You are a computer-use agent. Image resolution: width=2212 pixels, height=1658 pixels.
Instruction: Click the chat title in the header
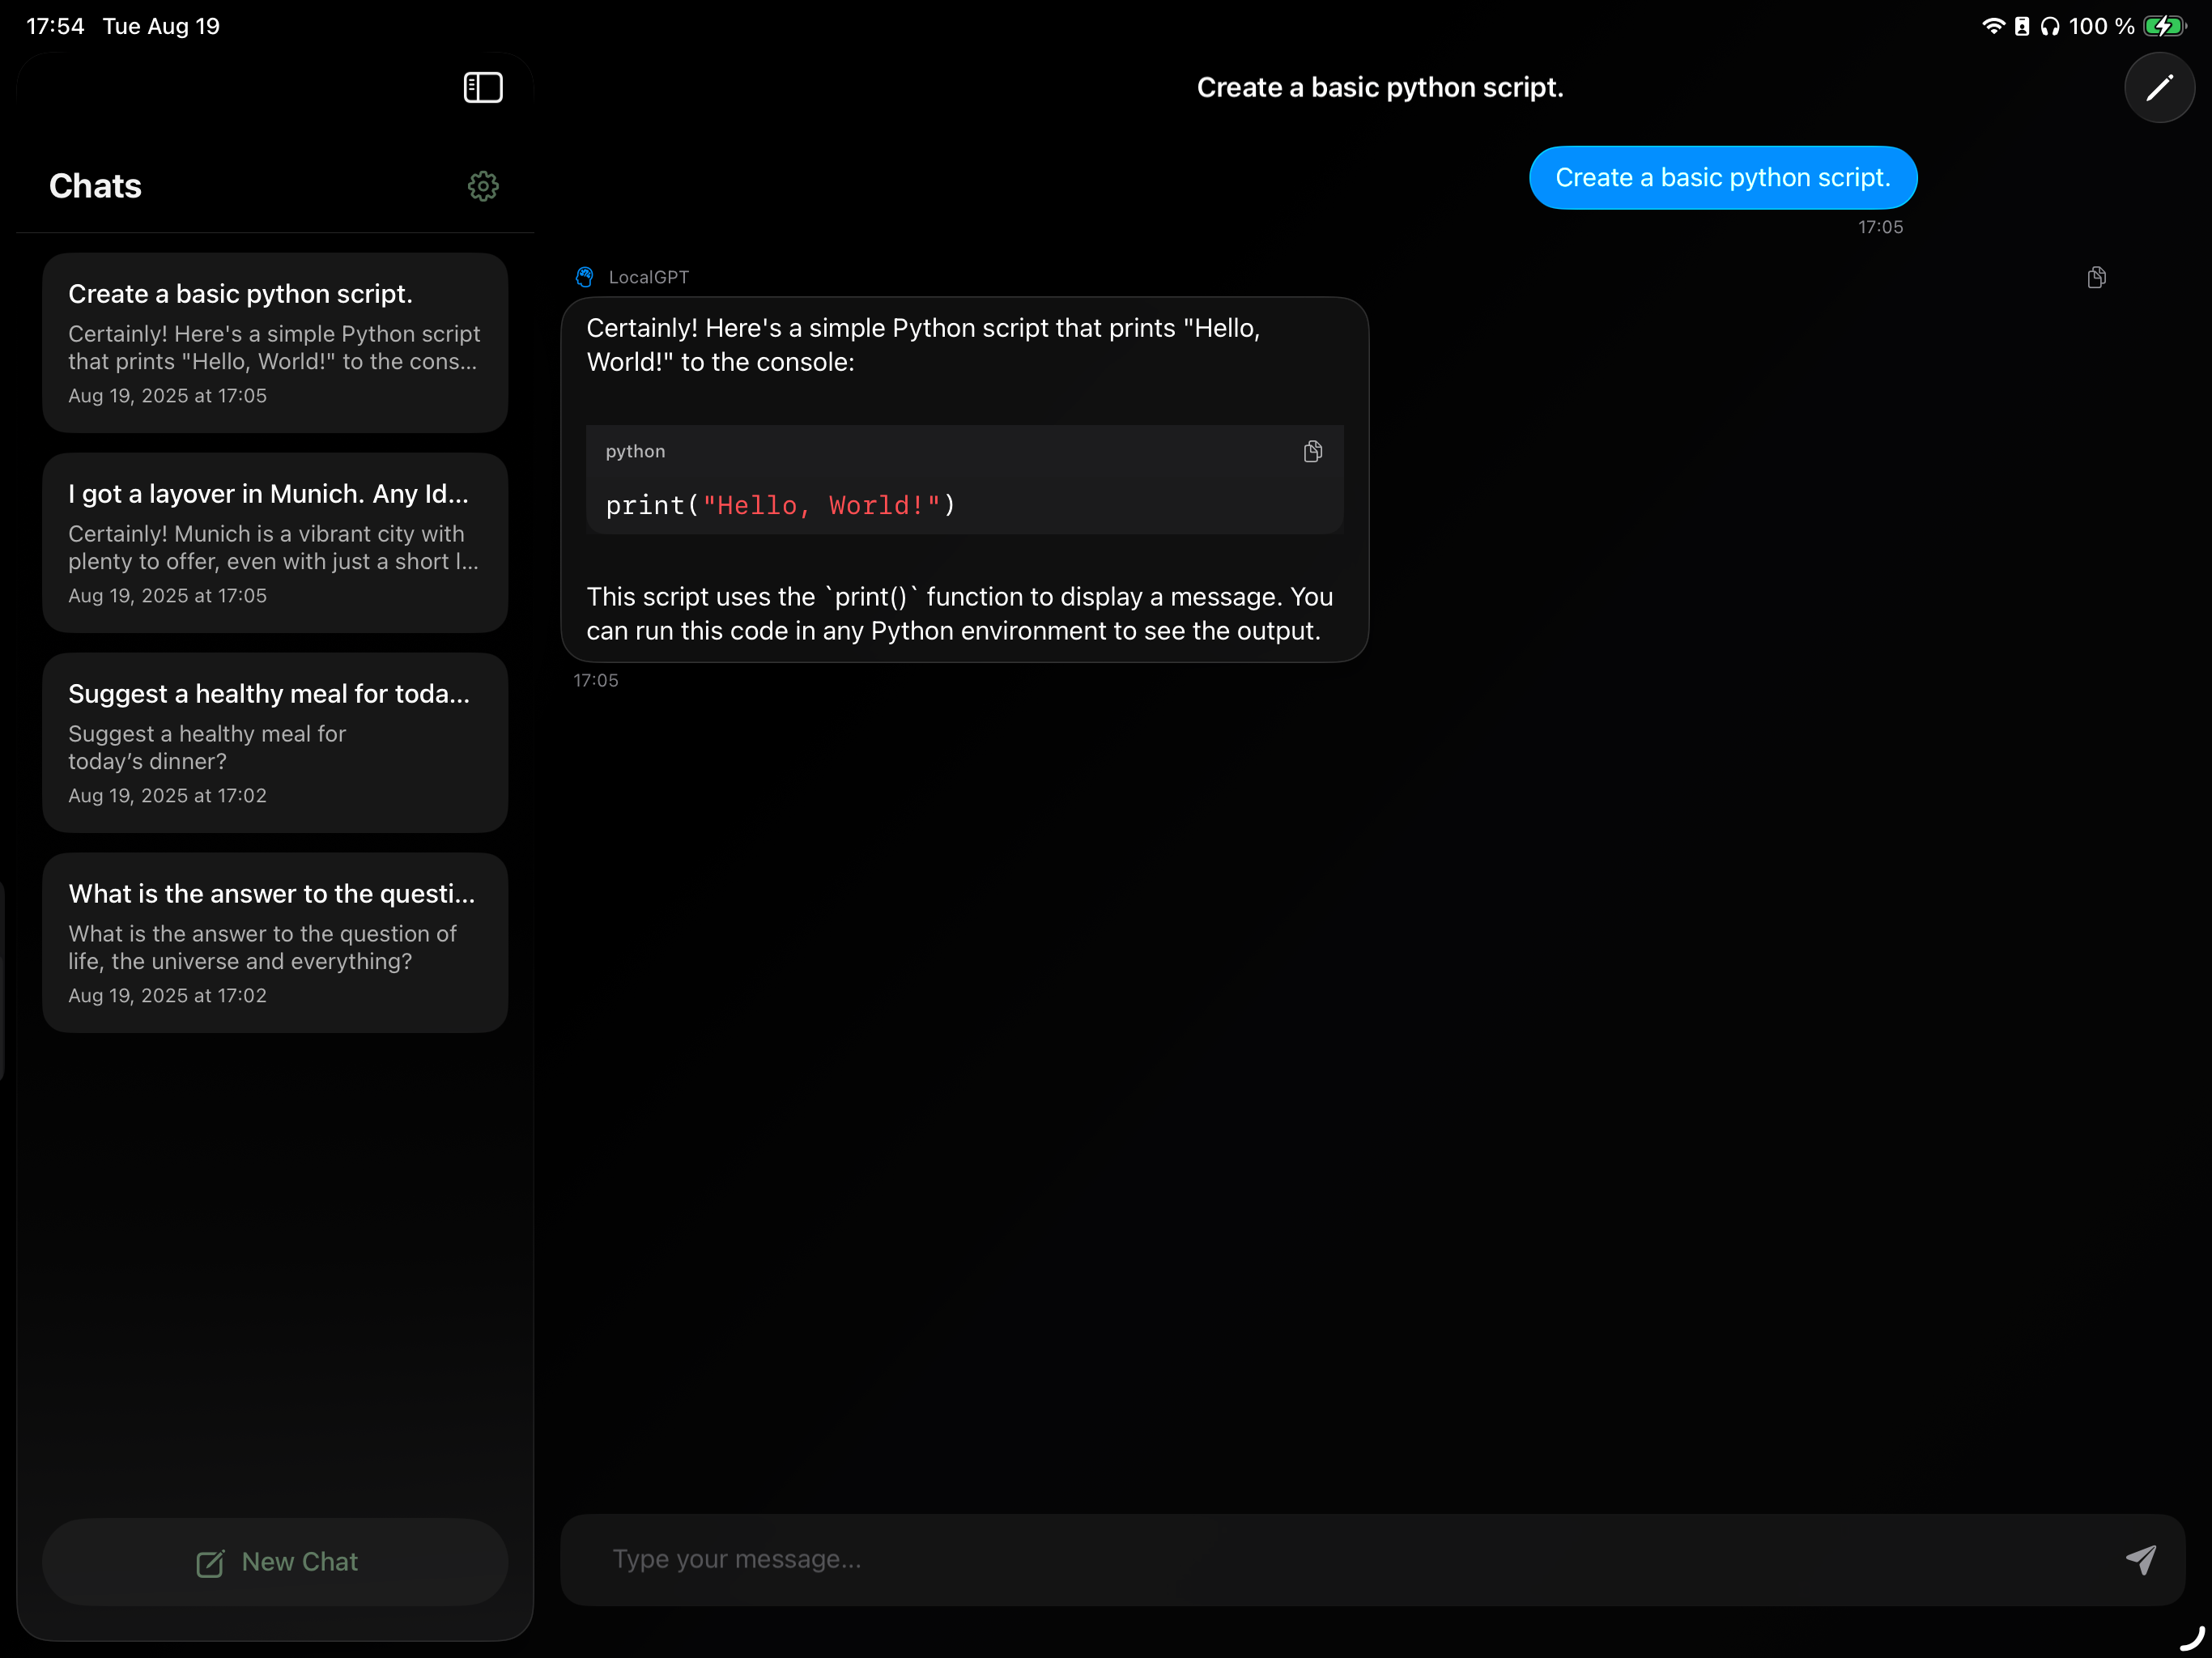[1380, 88]
